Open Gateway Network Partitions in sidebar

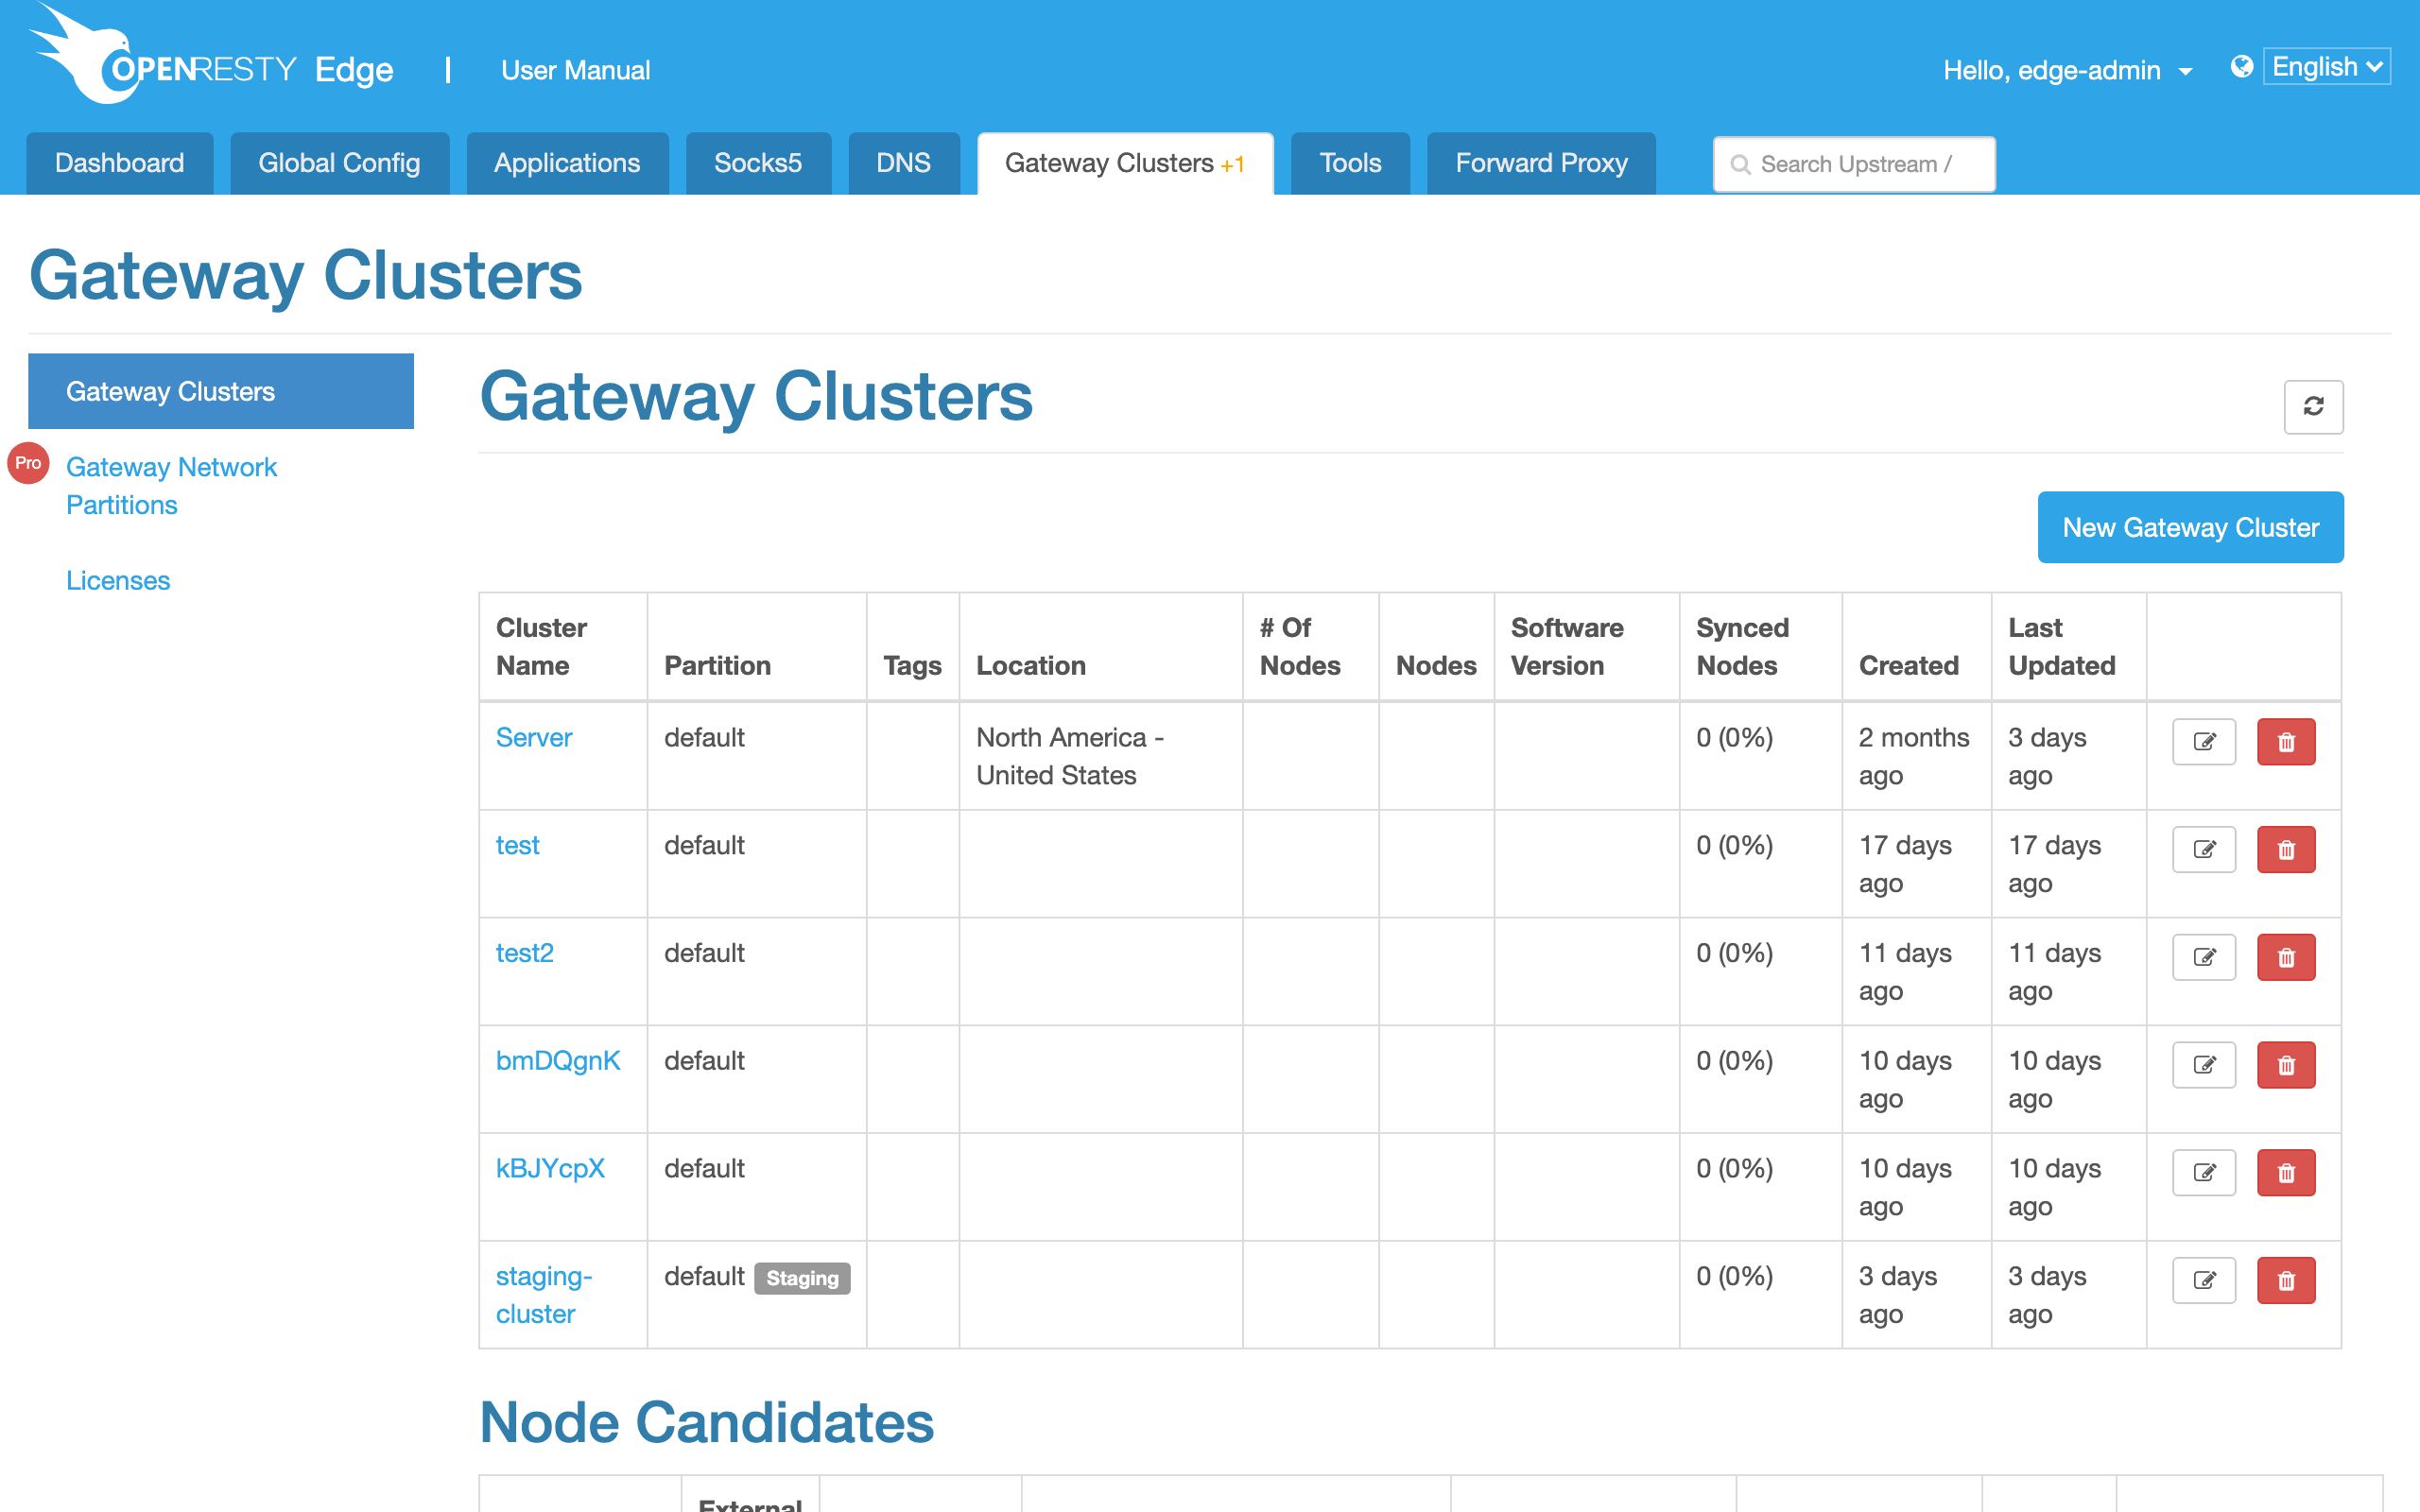tap(171, 486)
